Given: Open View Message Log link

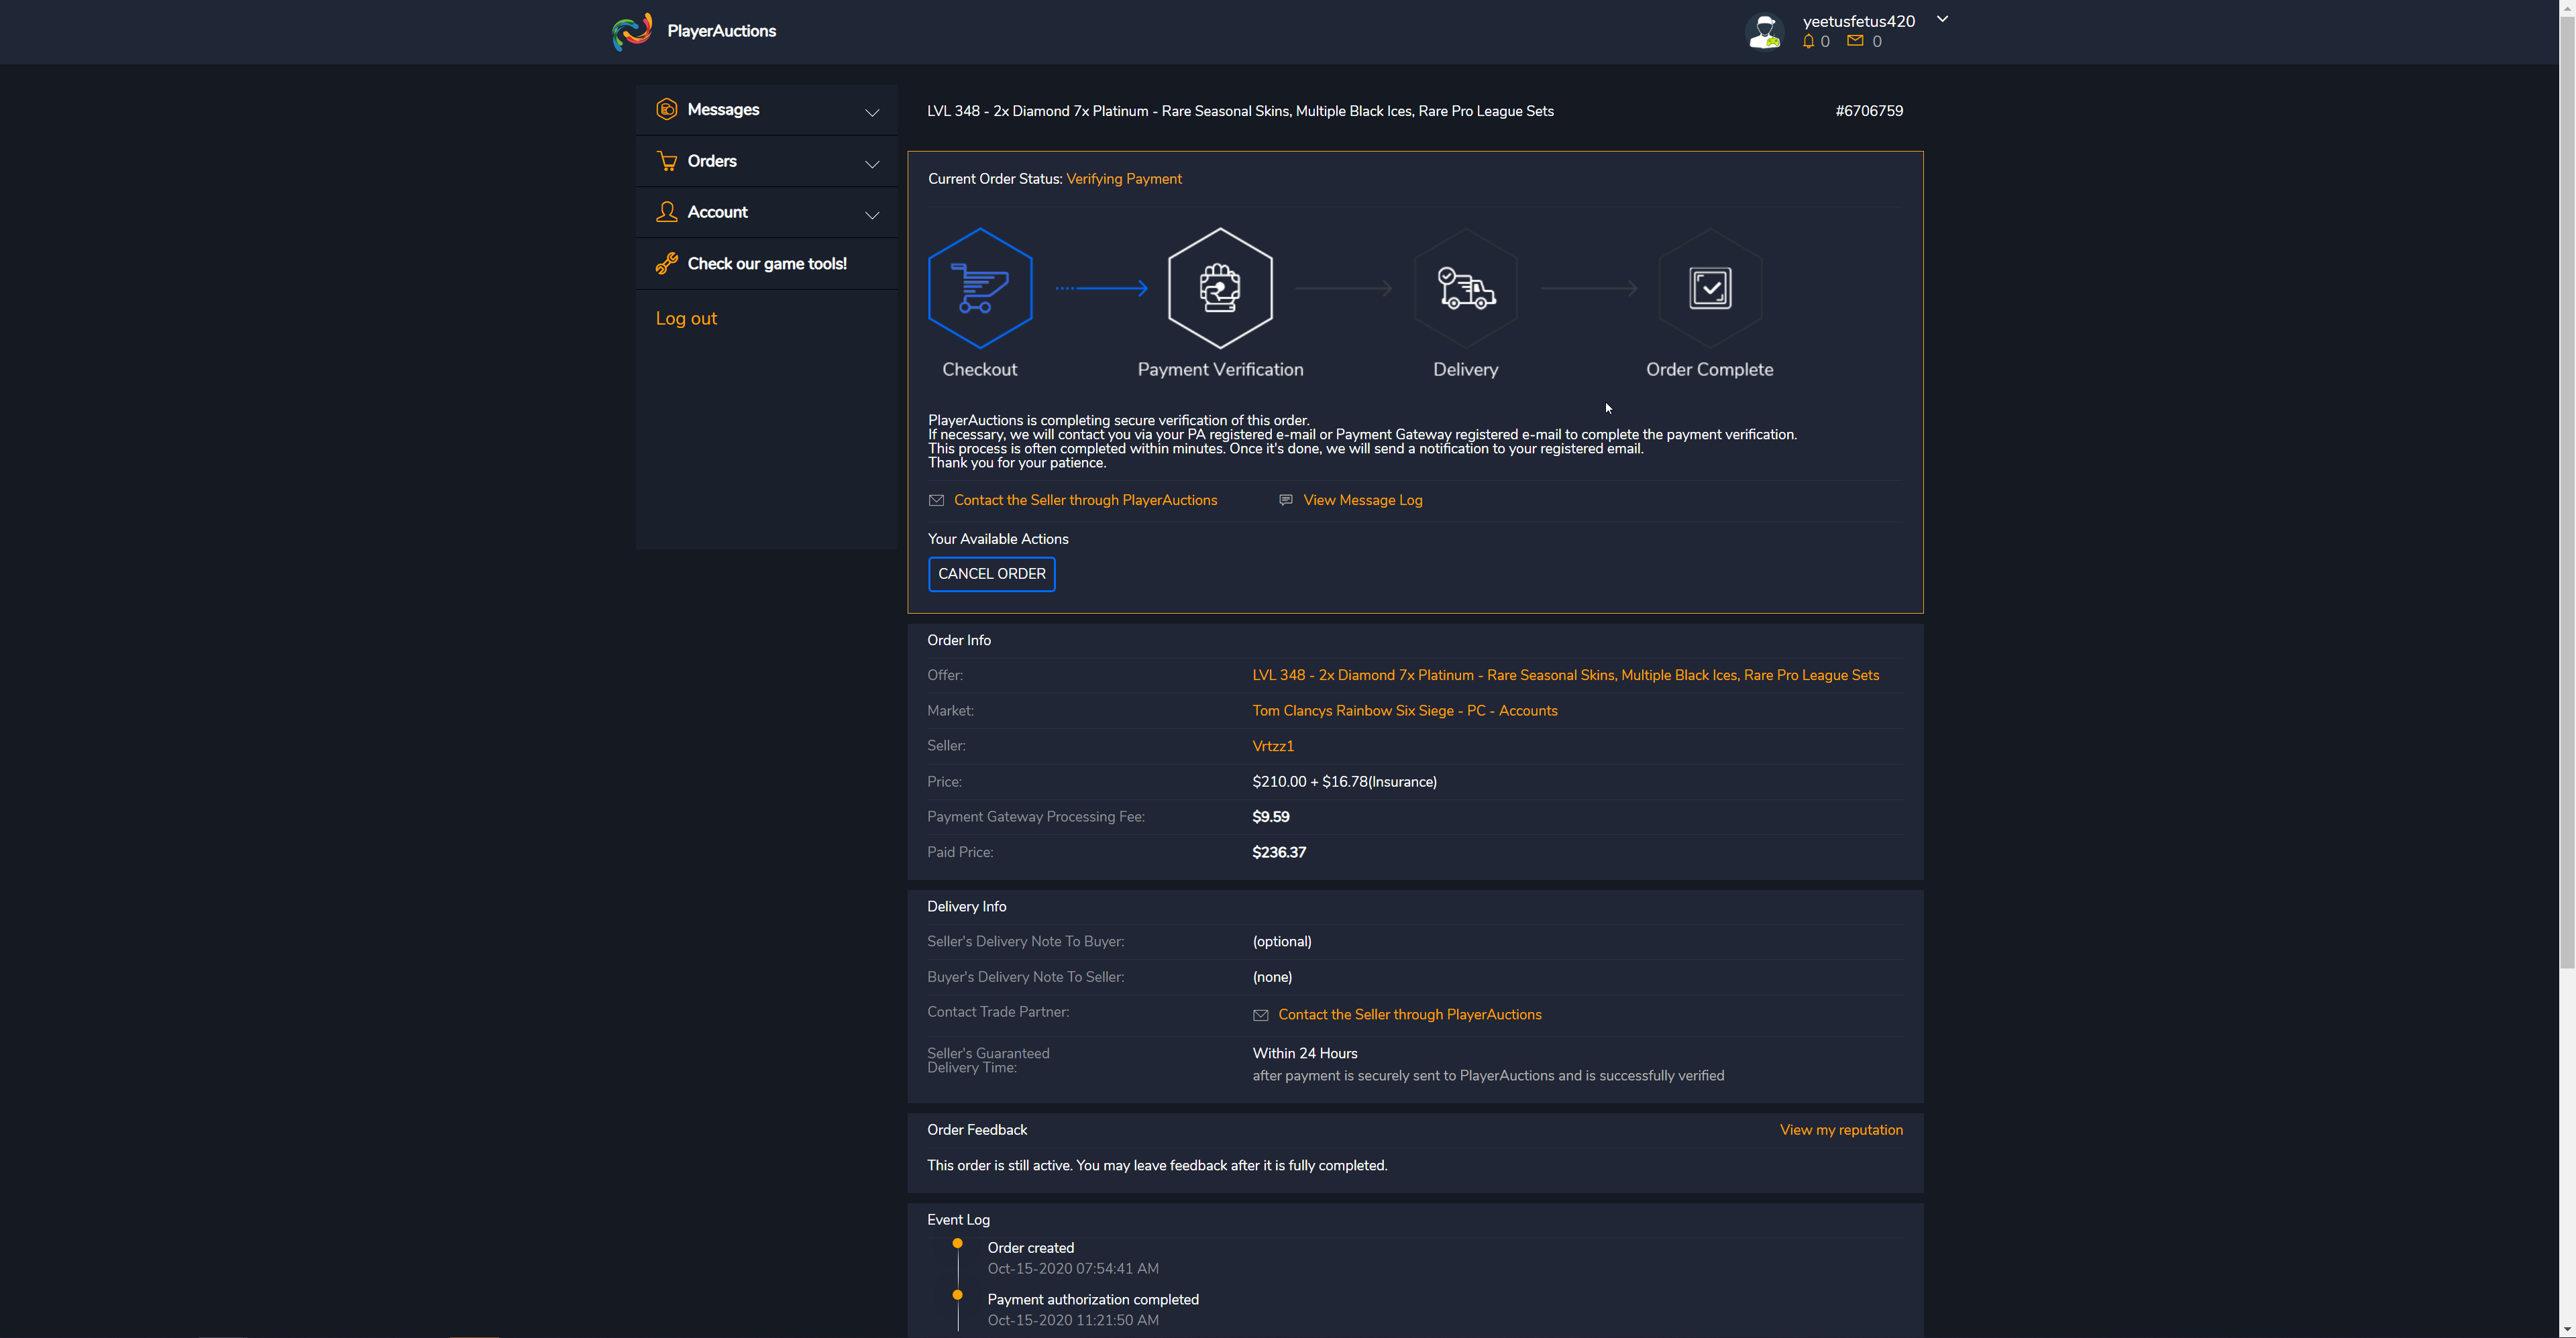Looking at the screenshot, I should [1362, 500].
